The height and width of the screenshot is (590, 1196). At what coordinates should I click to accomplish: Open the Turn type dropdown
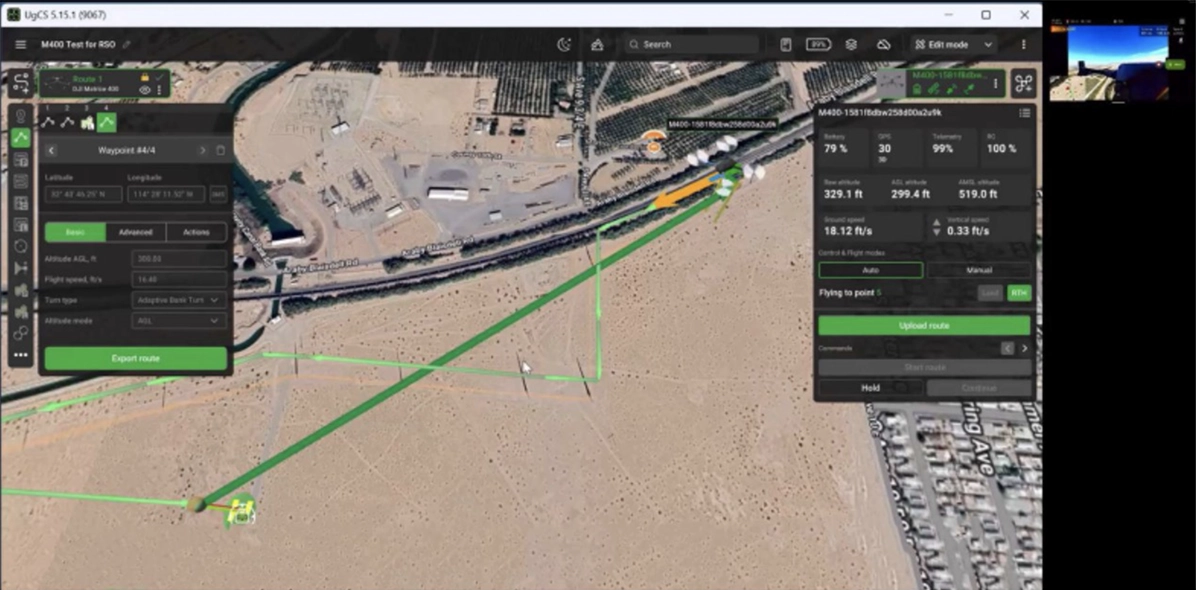point(179,300)
